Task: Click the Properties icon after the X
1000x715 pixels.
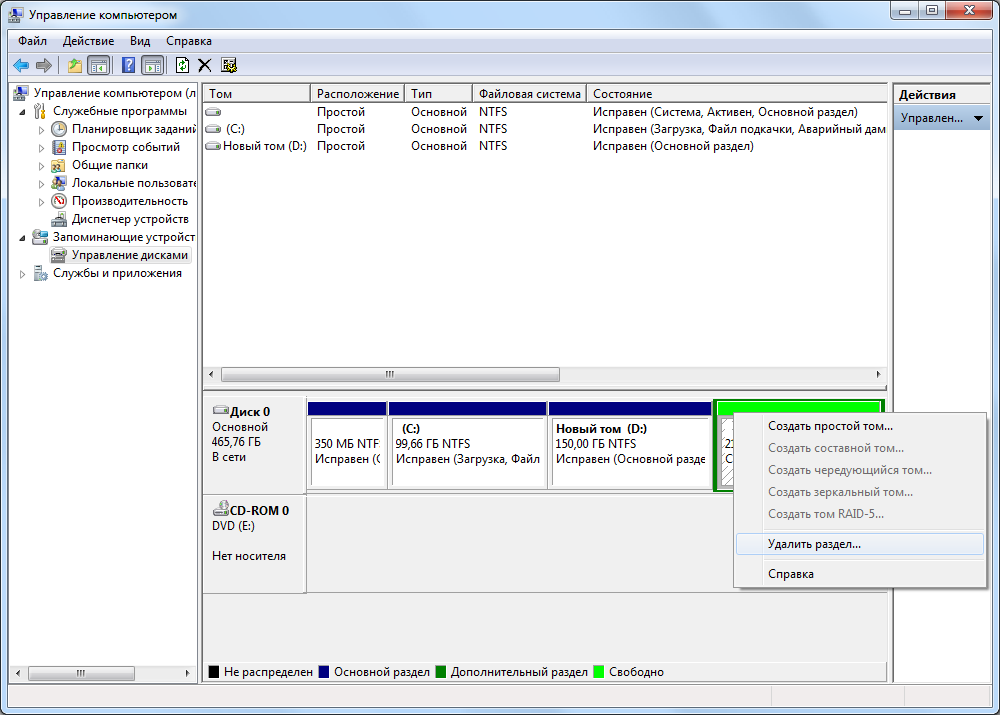Action: (x=229, y=65)
